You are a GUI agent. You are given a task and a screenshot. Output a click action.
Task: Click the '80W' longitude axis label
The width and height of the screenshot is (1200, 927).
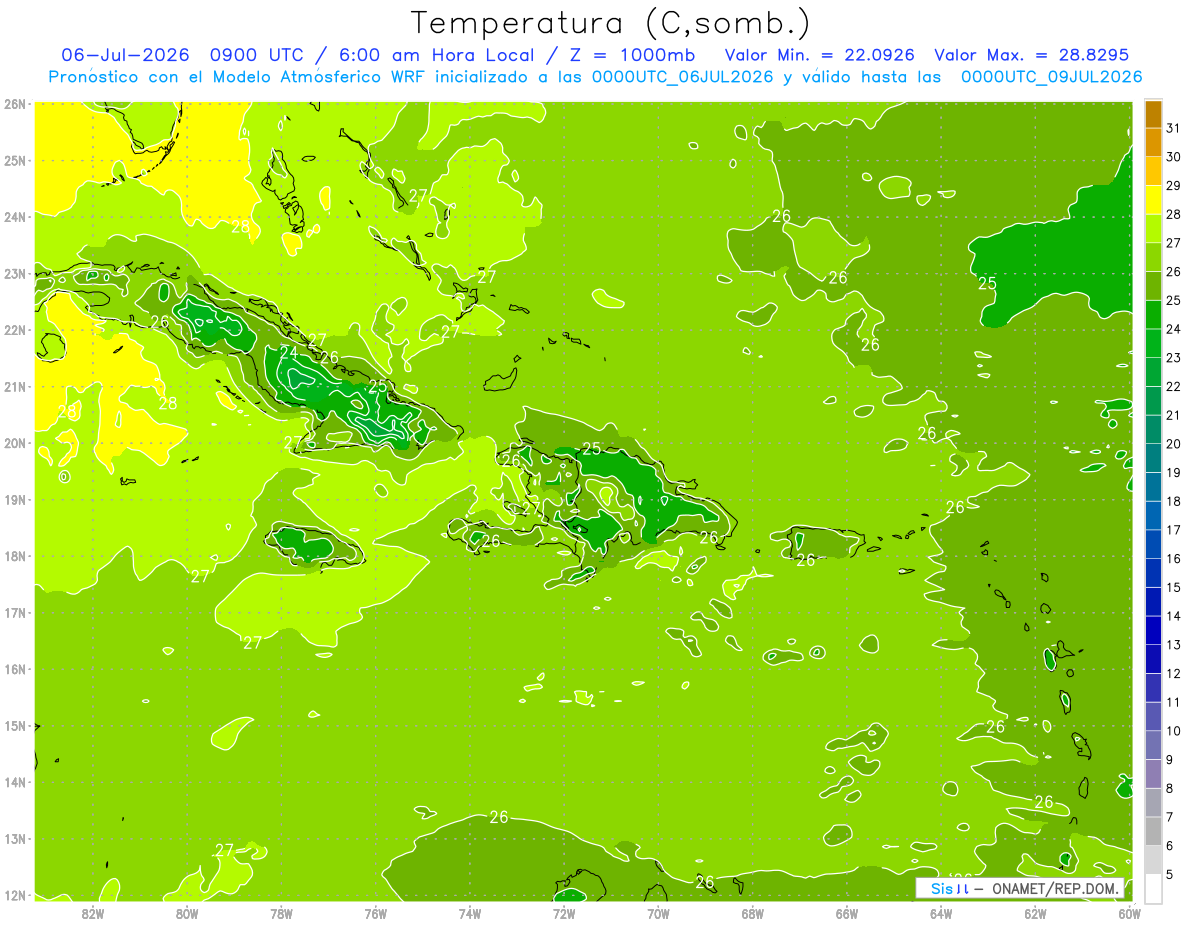tap(187, 913)
